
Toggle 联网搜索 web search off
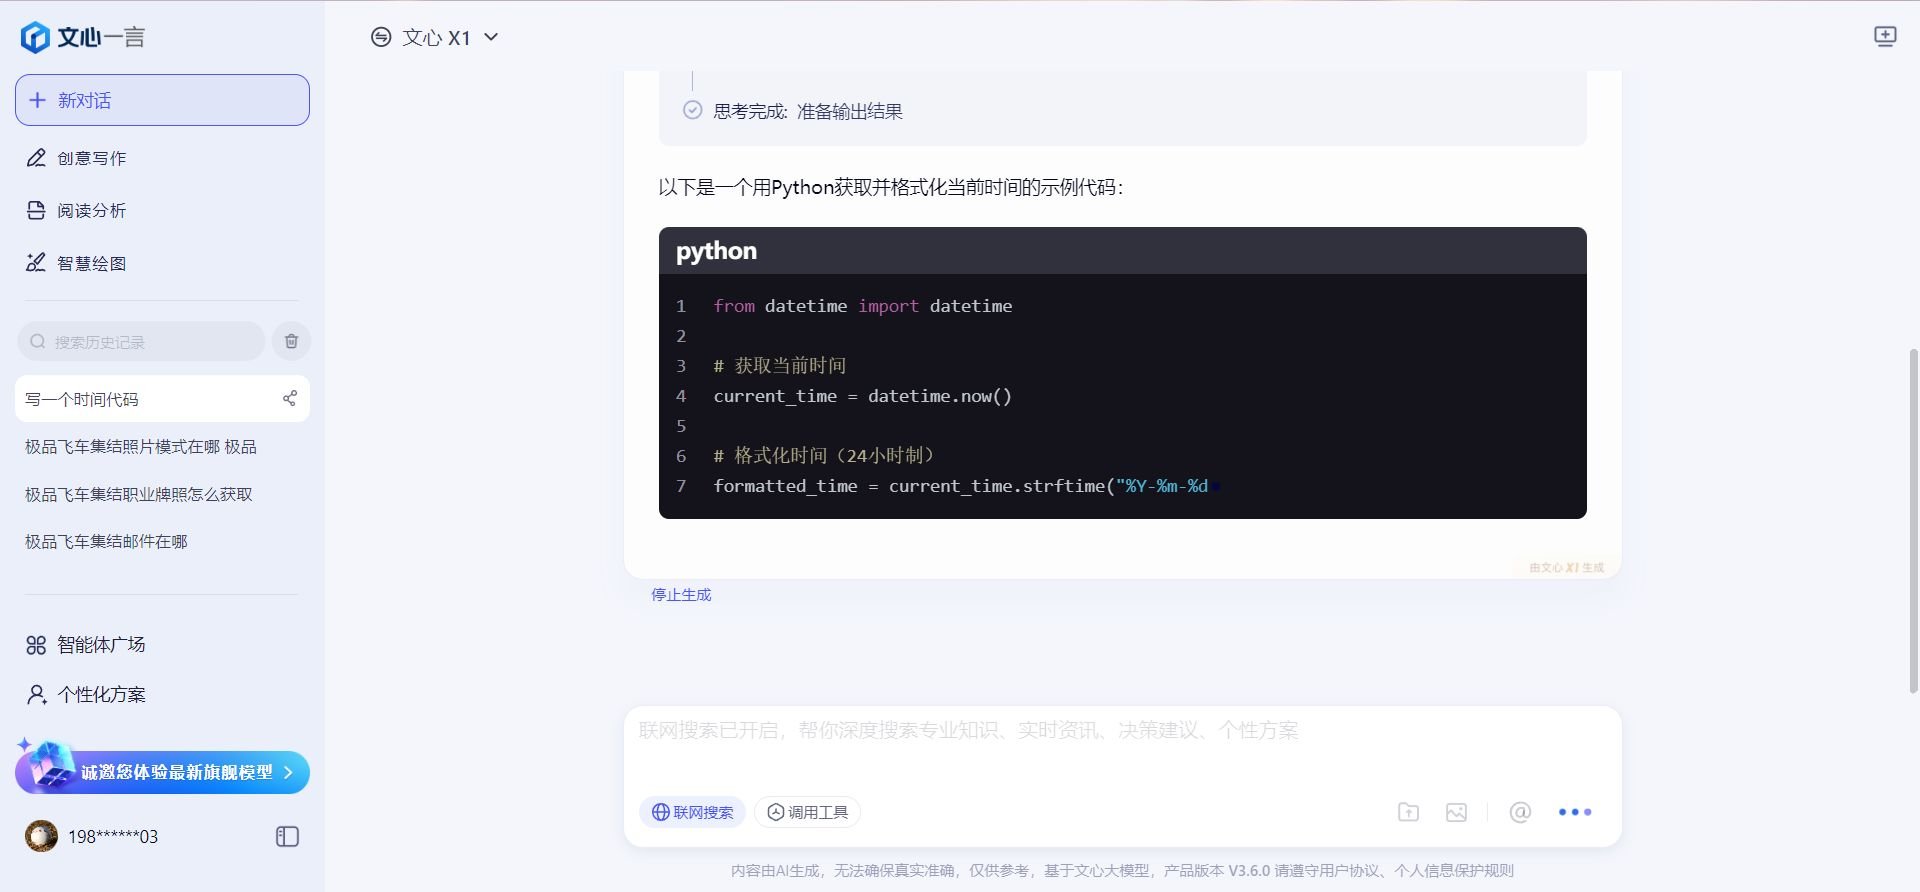[x=693, y=813]
